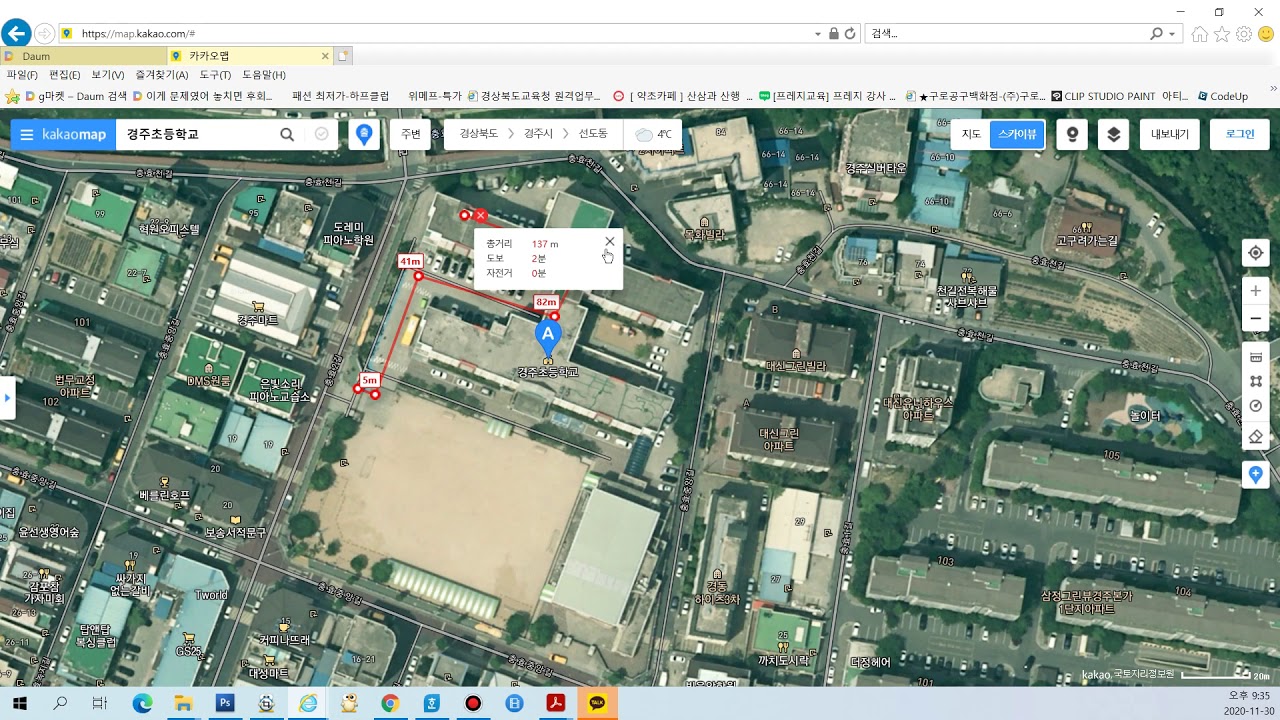Switch to 스카이뷰 sky view
This screenshot has width=1280, height=720.
[1017, 134]
